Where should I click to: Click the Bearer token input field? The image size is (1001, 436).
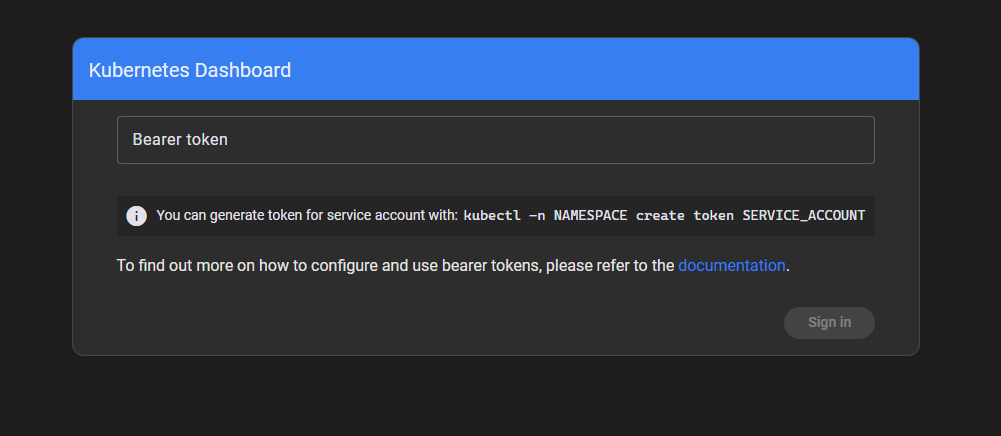495,140
